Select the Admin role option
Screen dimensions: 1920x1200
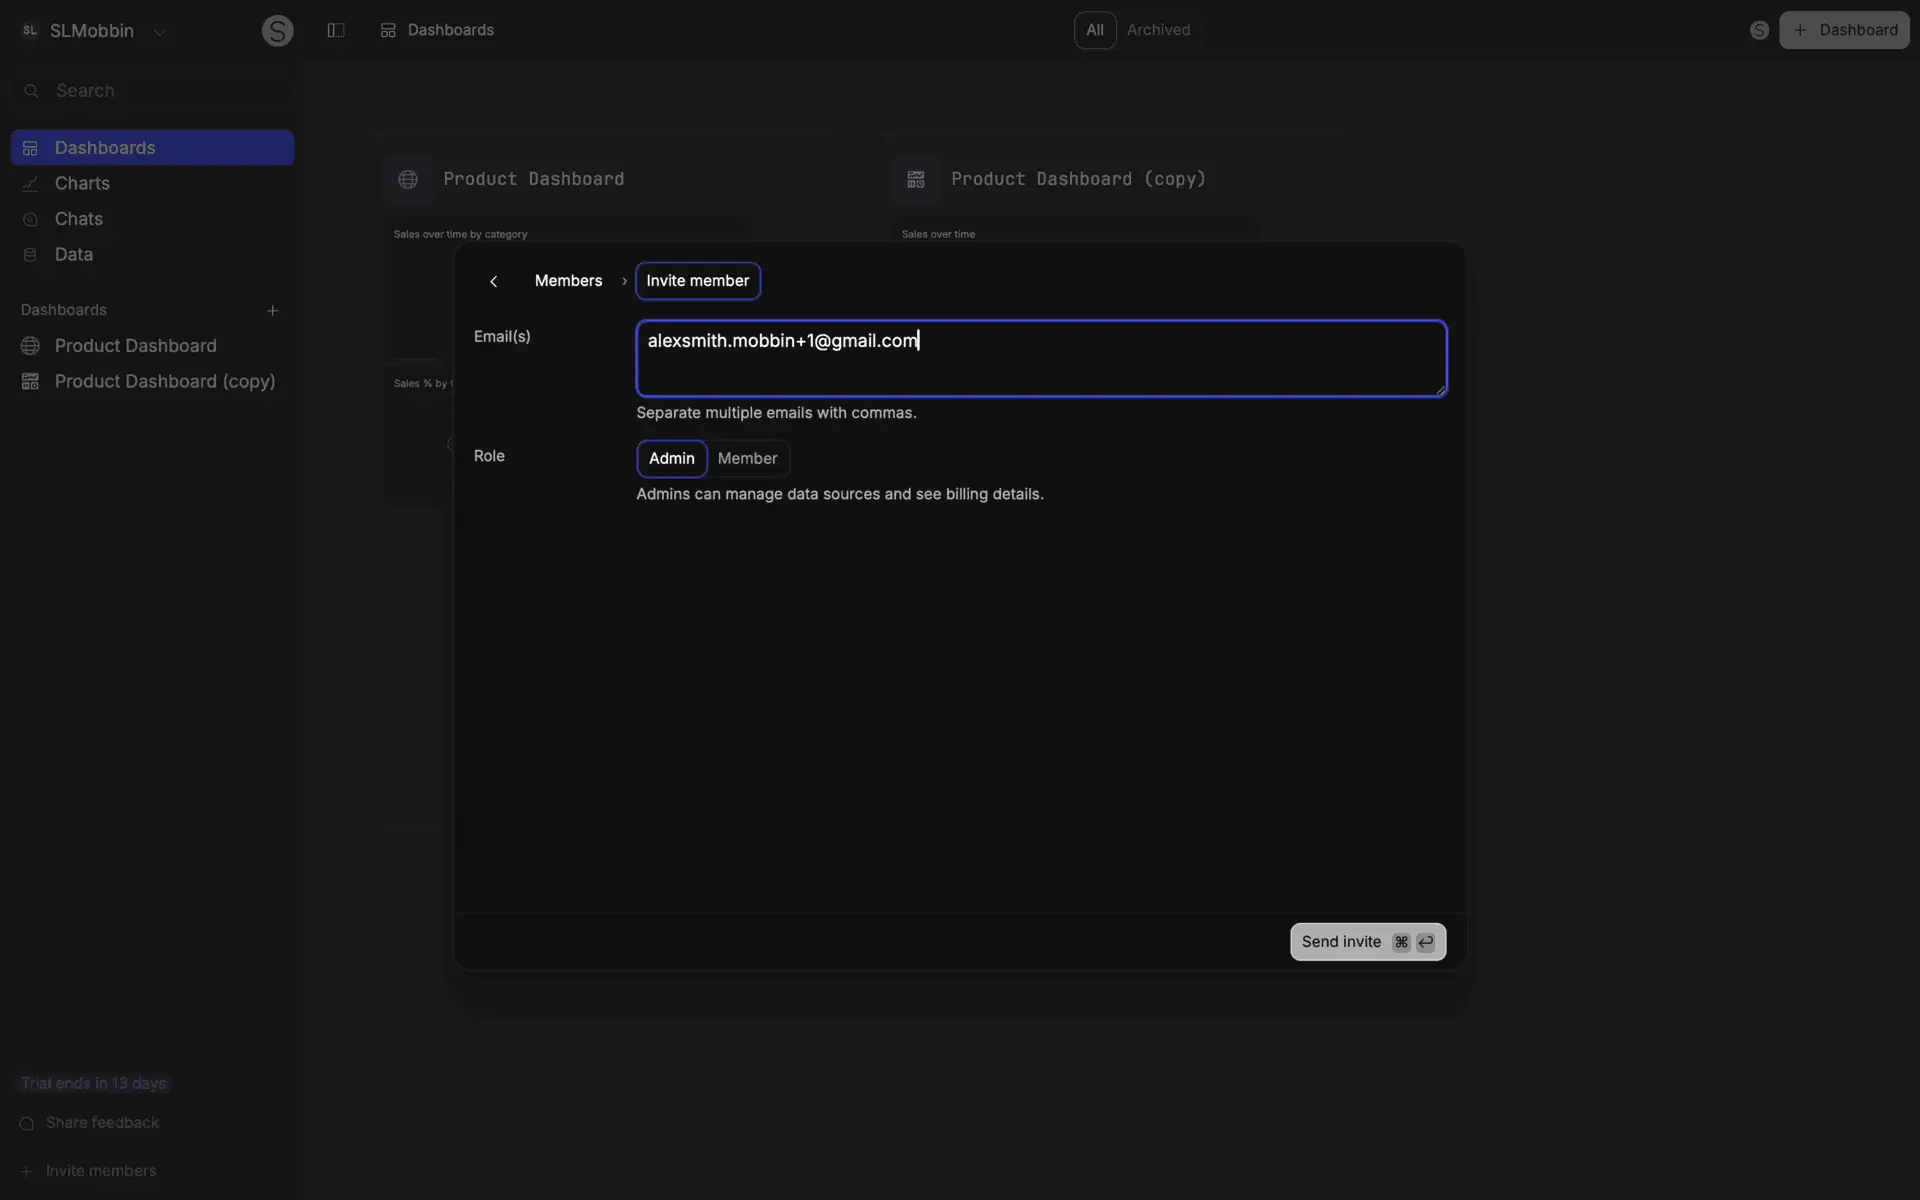[671, 458]
